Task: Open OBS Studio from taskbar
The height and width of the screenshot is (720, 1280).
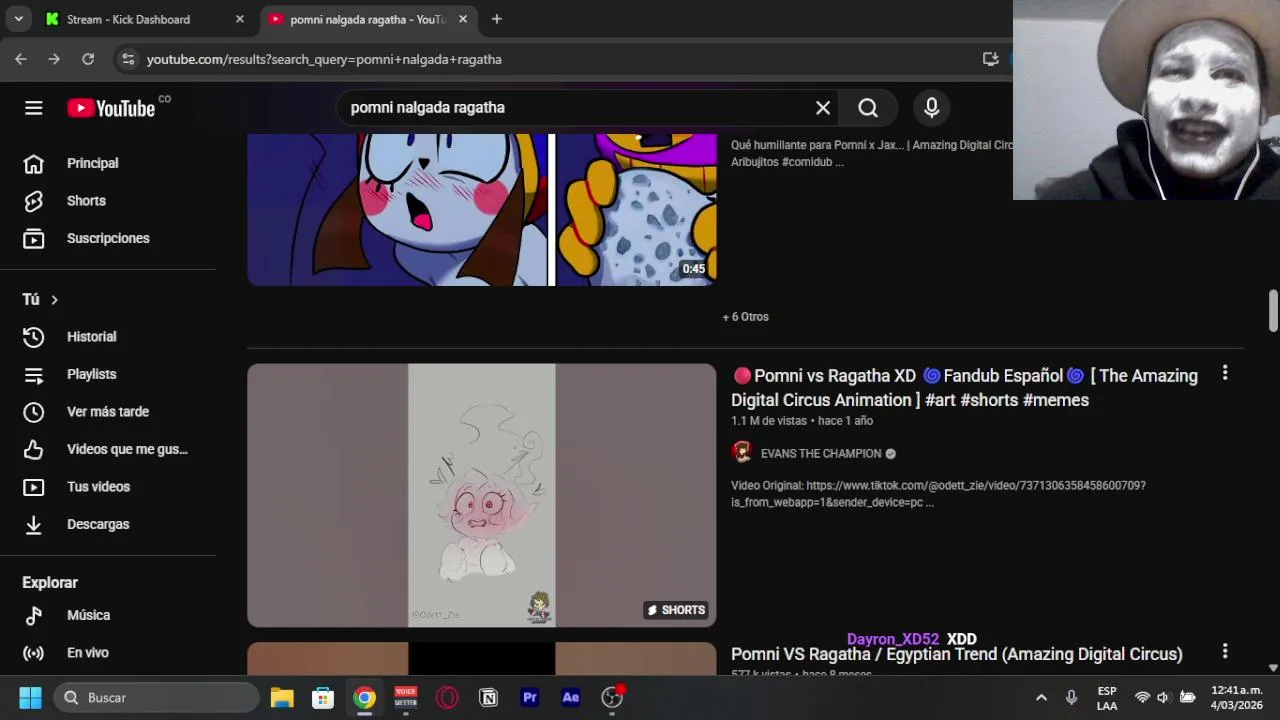Action: (612, 697)
